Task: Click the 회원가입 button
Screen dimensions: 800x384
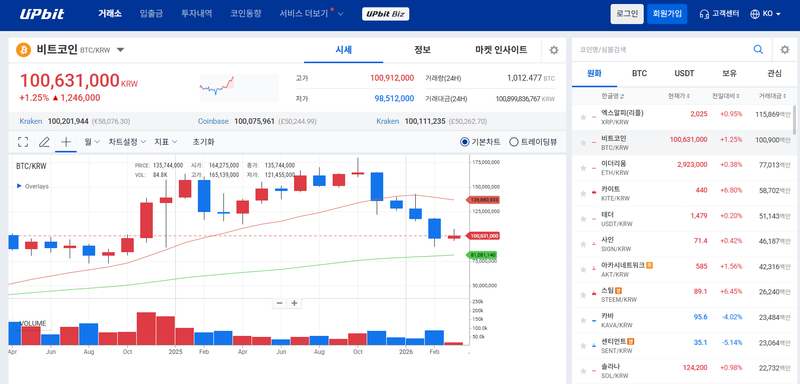Action: (x=667, y=14)
